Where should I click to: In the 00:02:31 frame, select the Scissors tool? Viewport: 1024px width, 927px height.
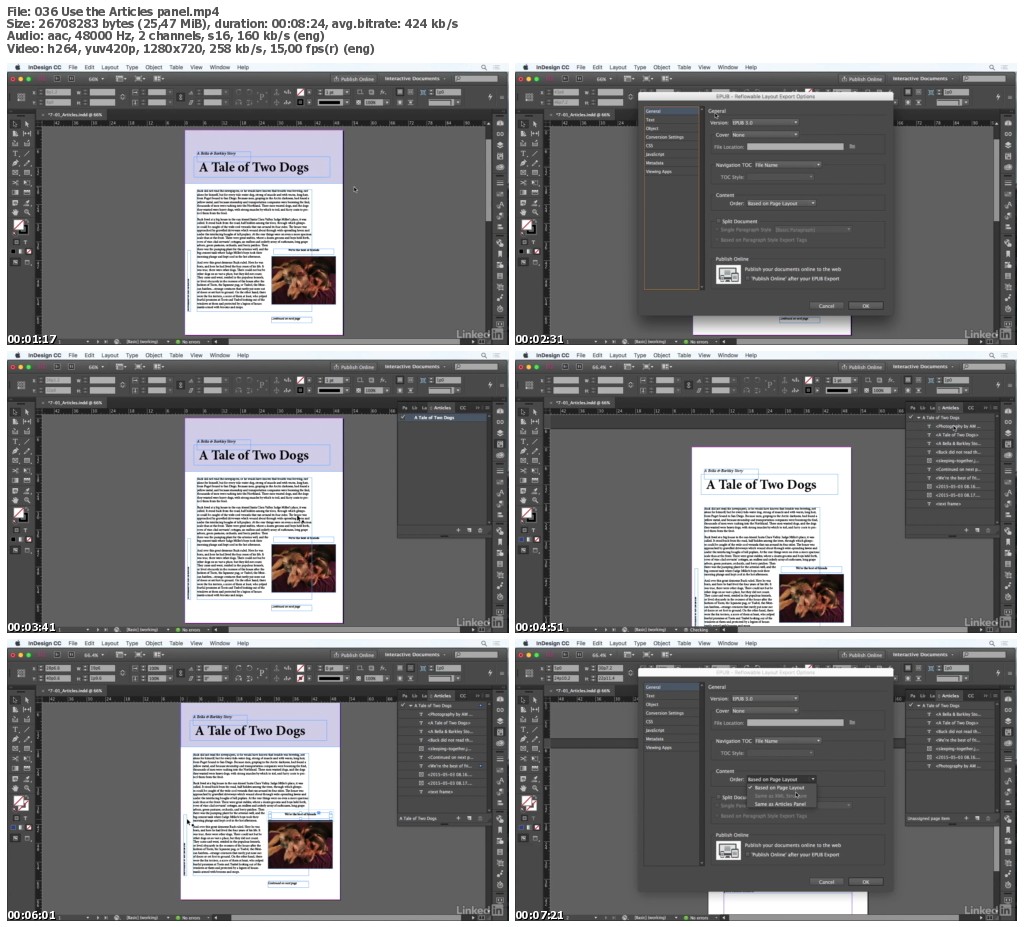[x=522, y=183]
